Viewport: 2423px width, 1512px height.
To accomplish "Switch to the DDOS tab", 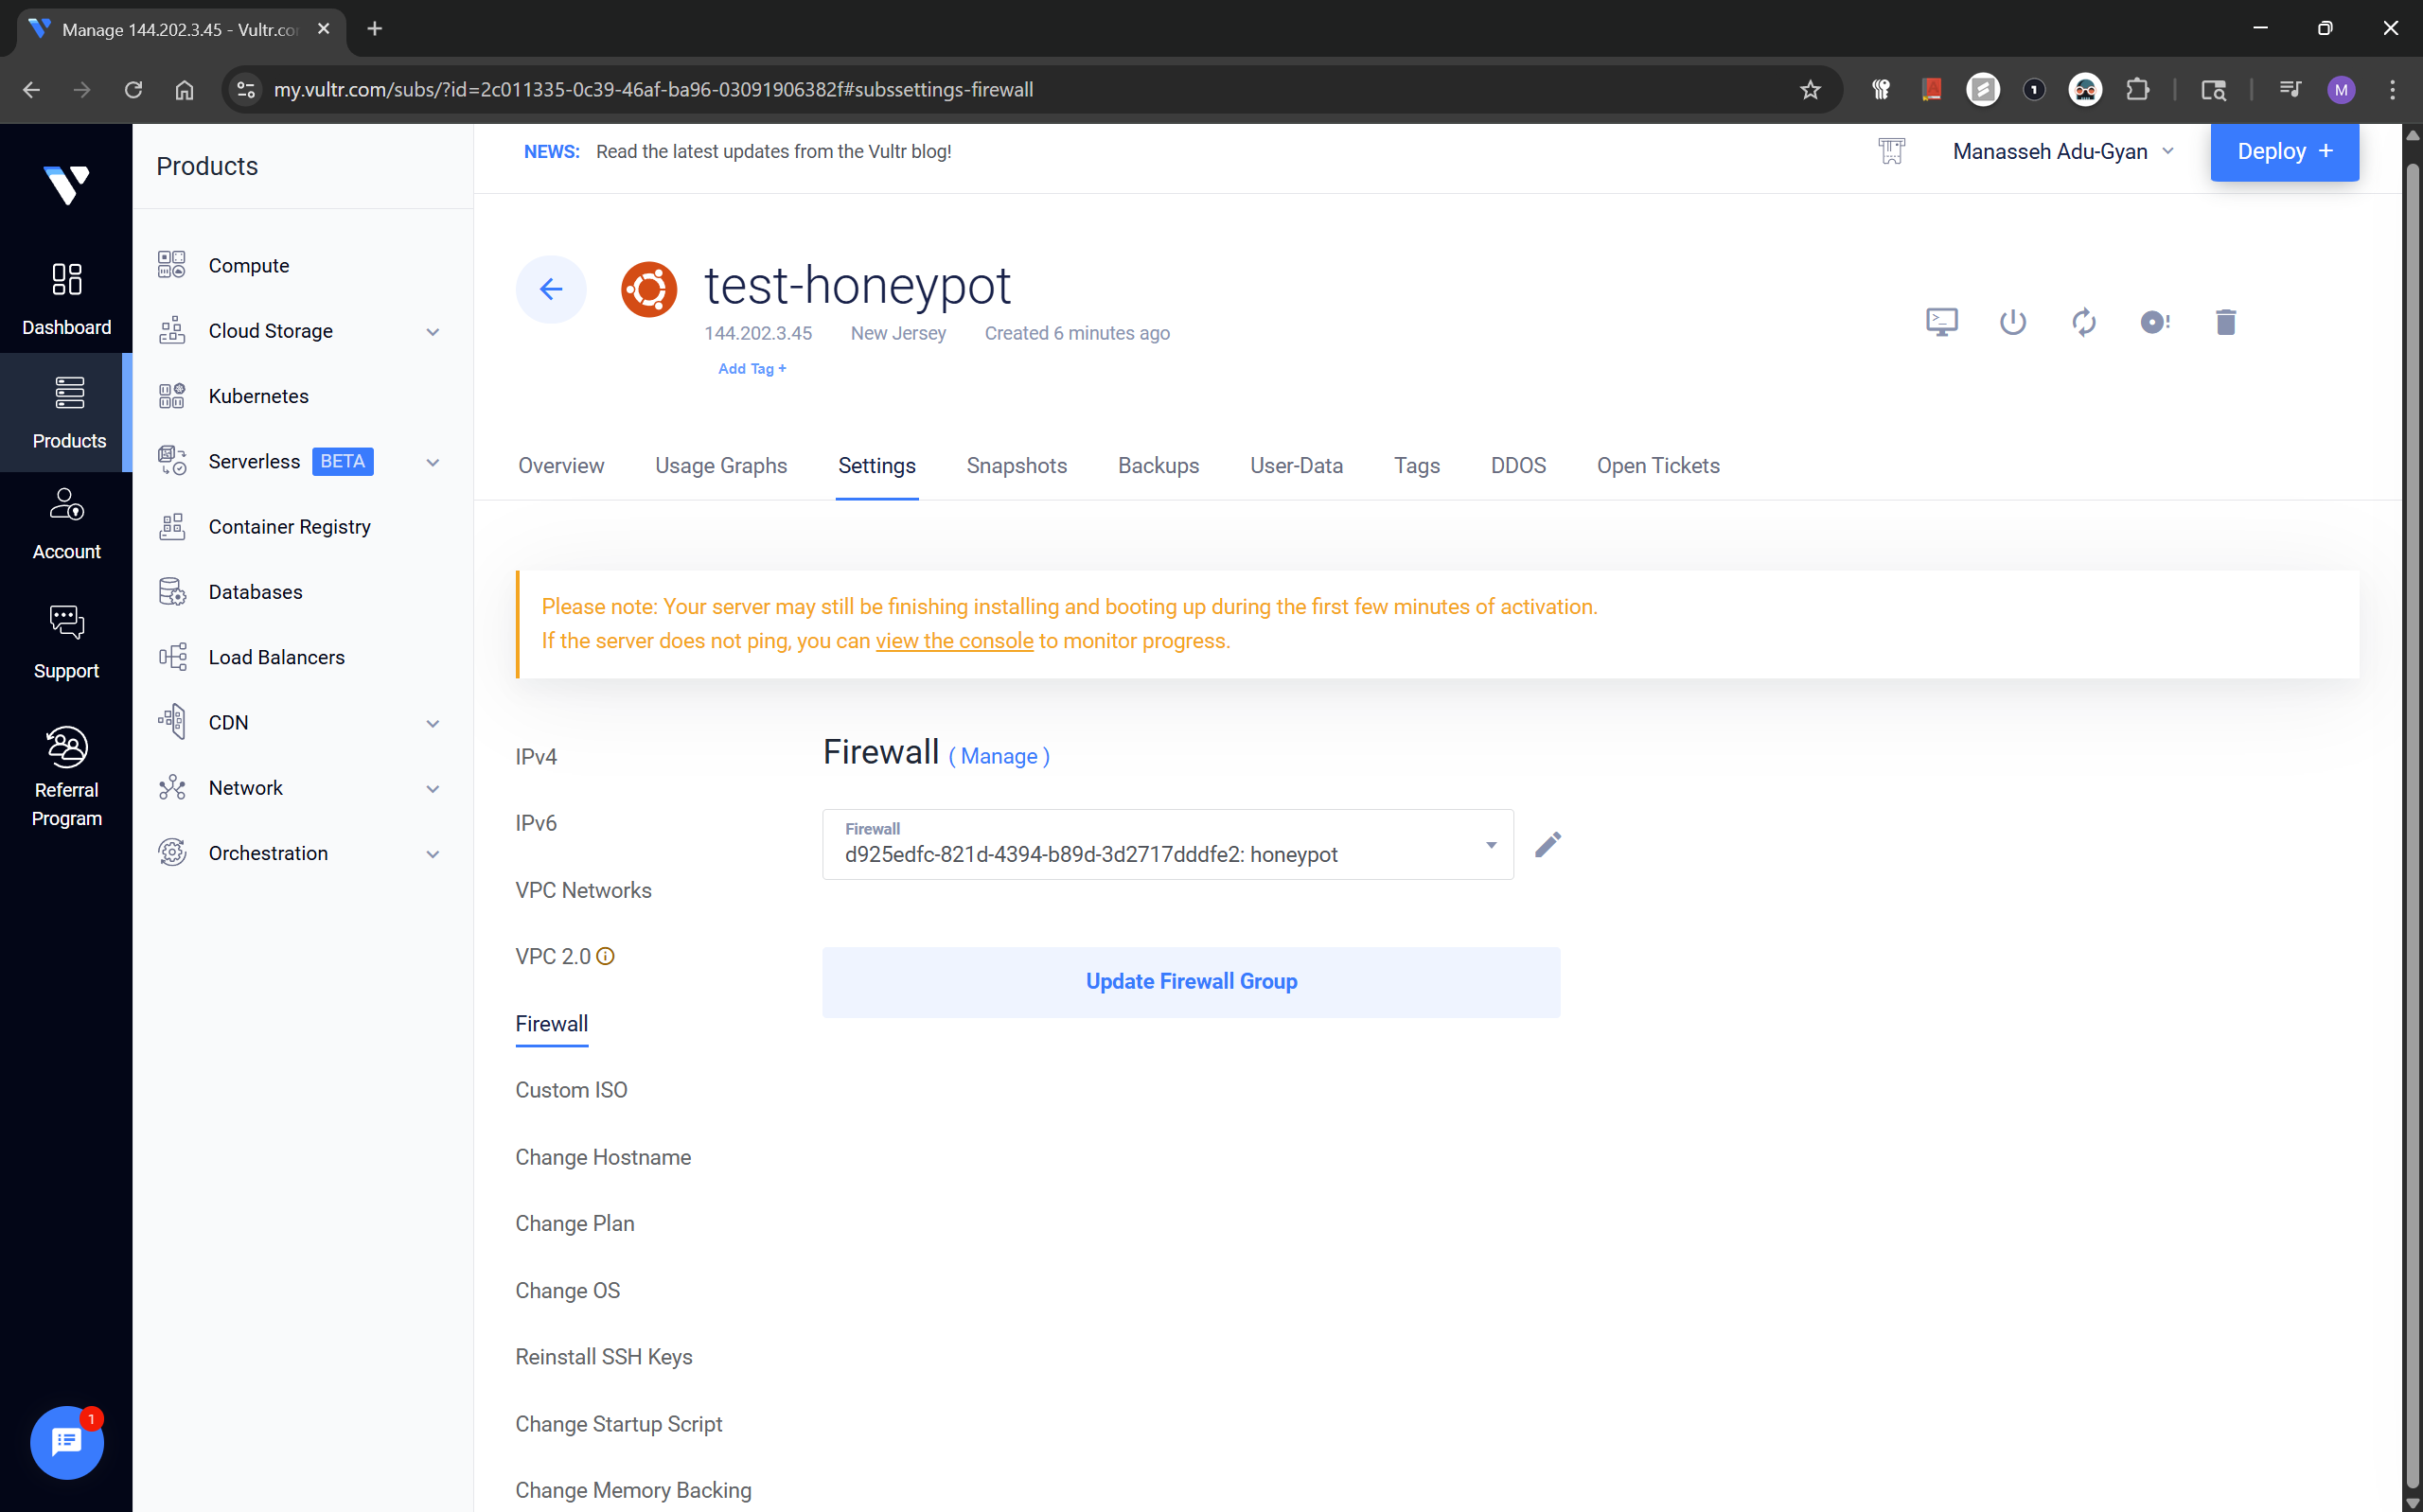I will point(1518,466).
